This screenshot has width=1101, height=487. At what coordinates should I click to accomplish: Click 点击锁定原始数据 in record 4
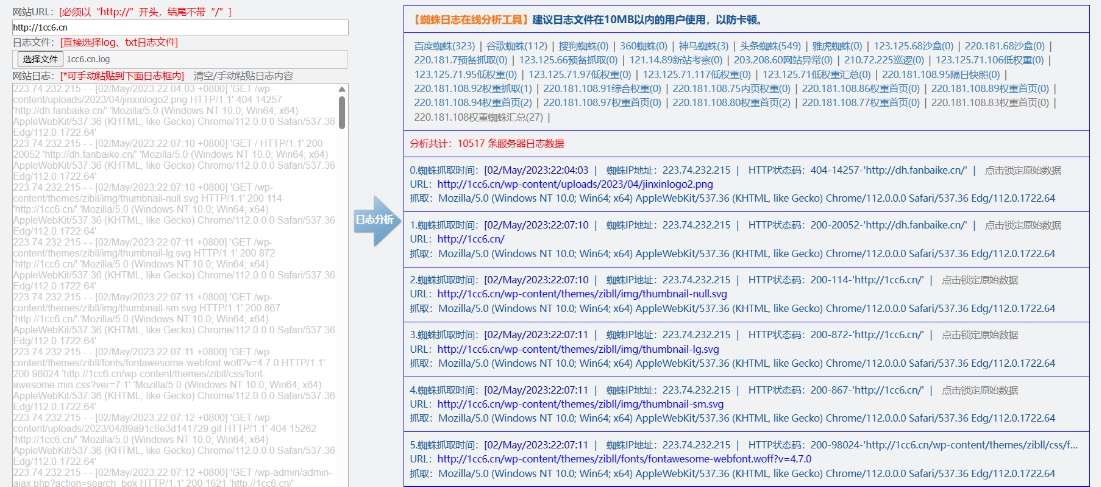pos(980,390)
